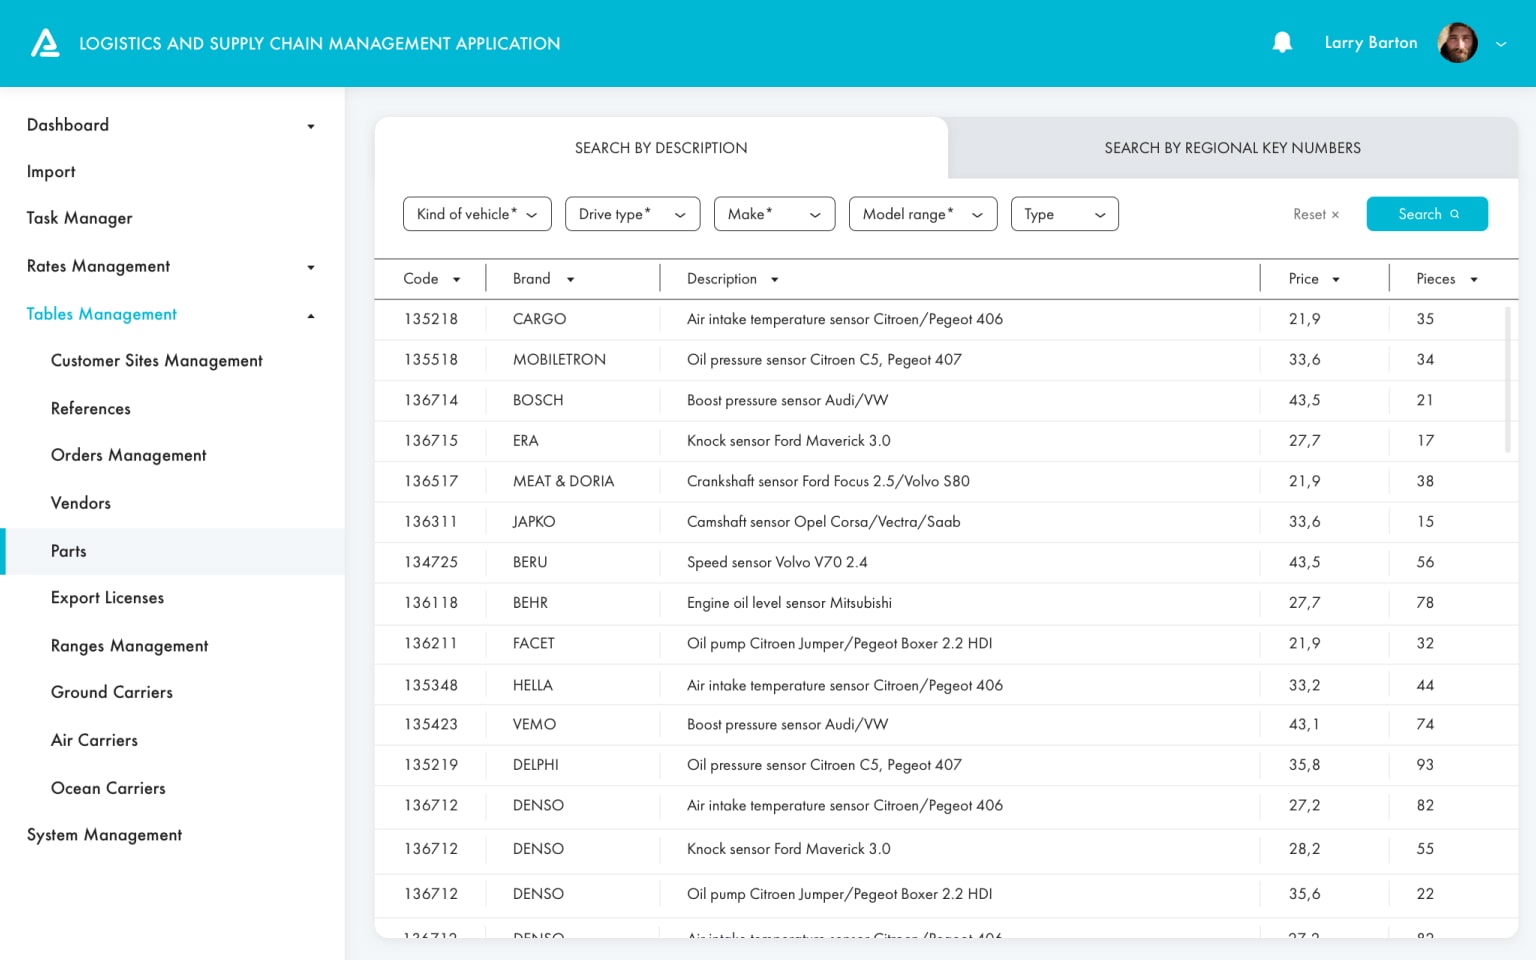Expand the user account chevron menu
The image size is (1536, 960).
(x=1501, y=44)
